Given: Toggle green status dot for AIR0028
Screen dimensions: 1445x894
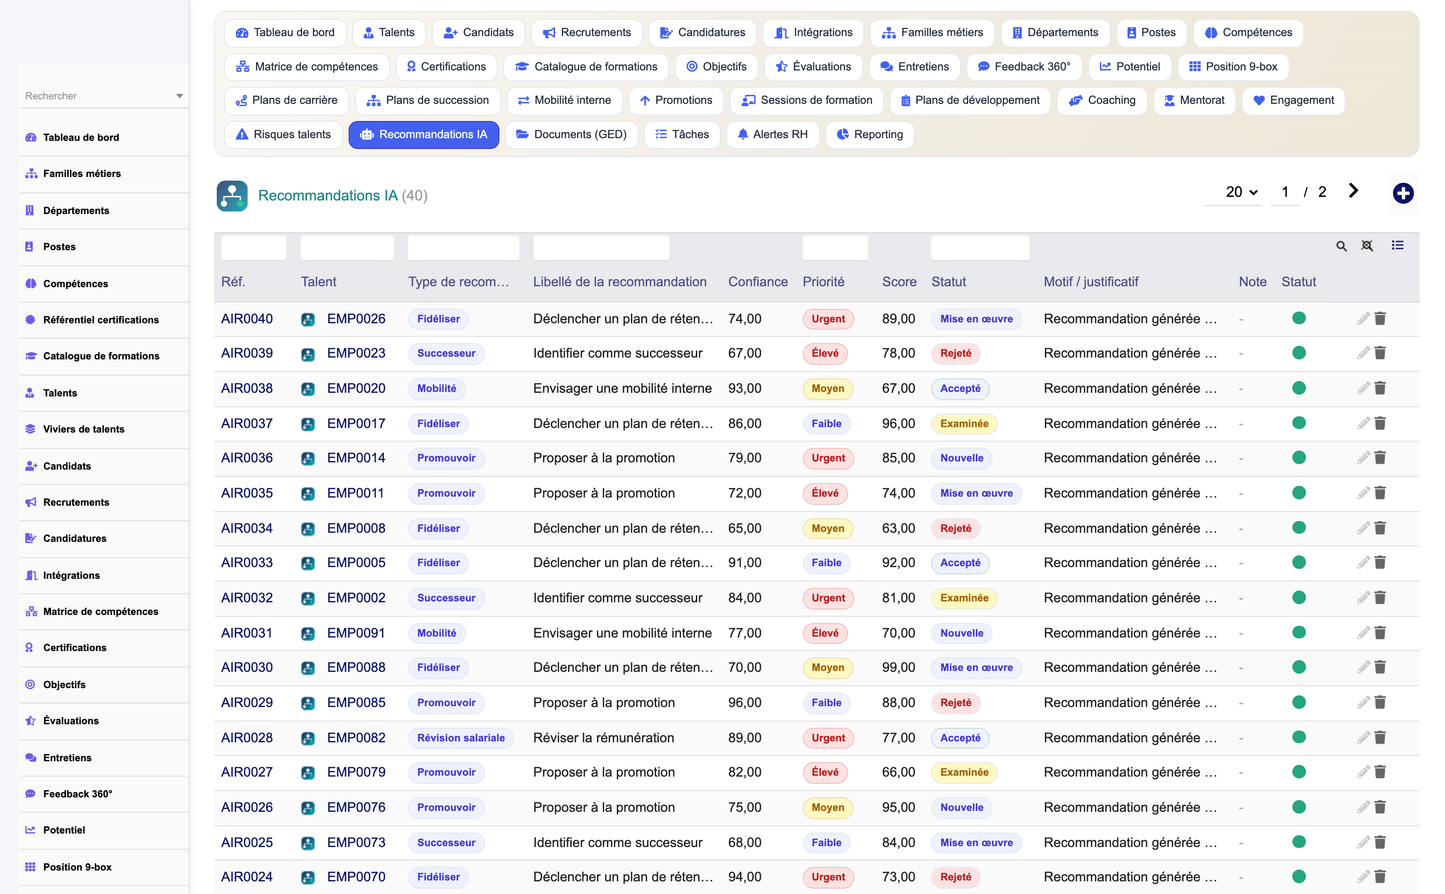Looking at the screenshot, I should coord(1299,737).
